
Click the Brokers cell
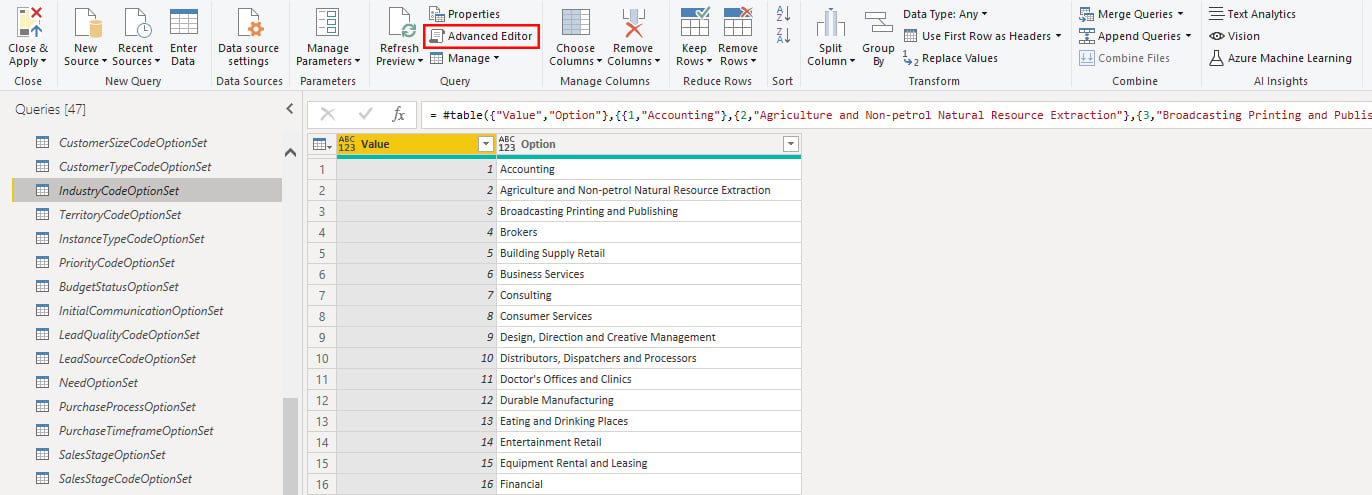[648, 232]
